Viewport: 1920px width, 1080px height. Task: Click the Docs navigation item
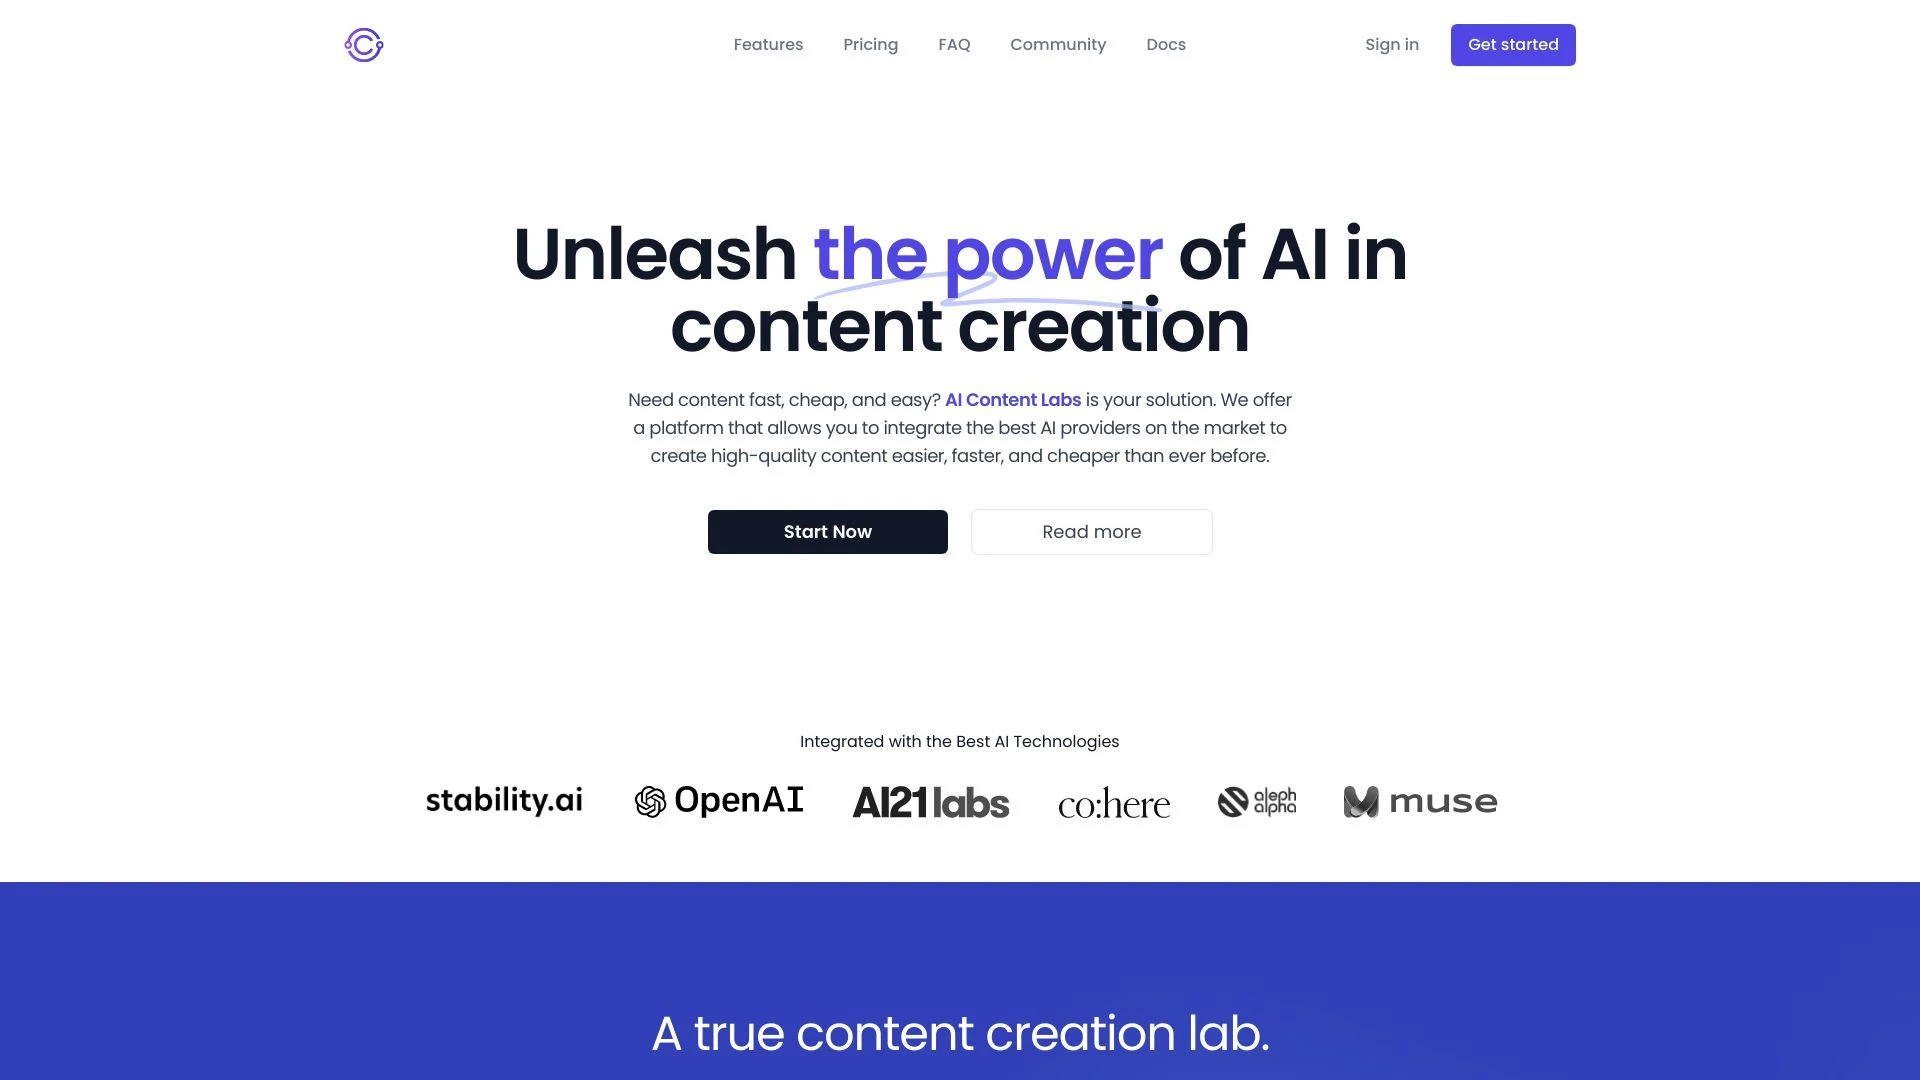click(x=1166, y=44)
